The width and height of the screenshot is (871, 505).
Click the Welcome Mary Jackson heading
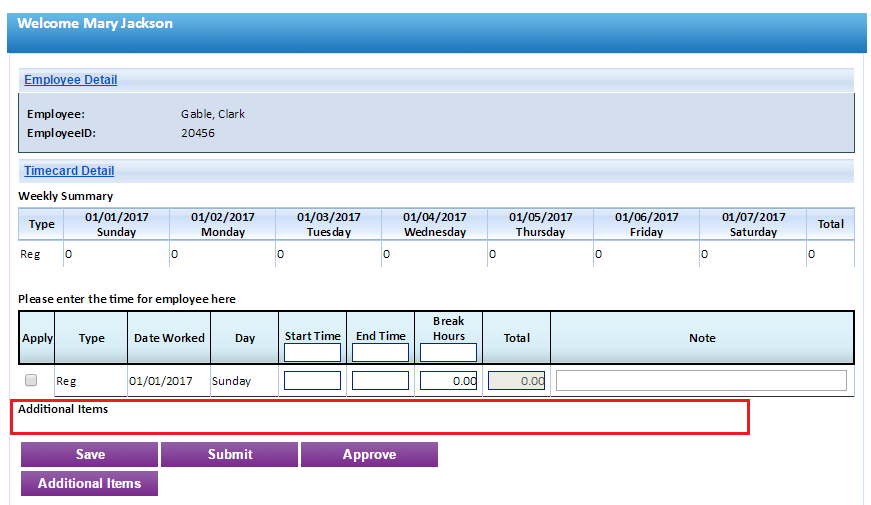point(95,23)
